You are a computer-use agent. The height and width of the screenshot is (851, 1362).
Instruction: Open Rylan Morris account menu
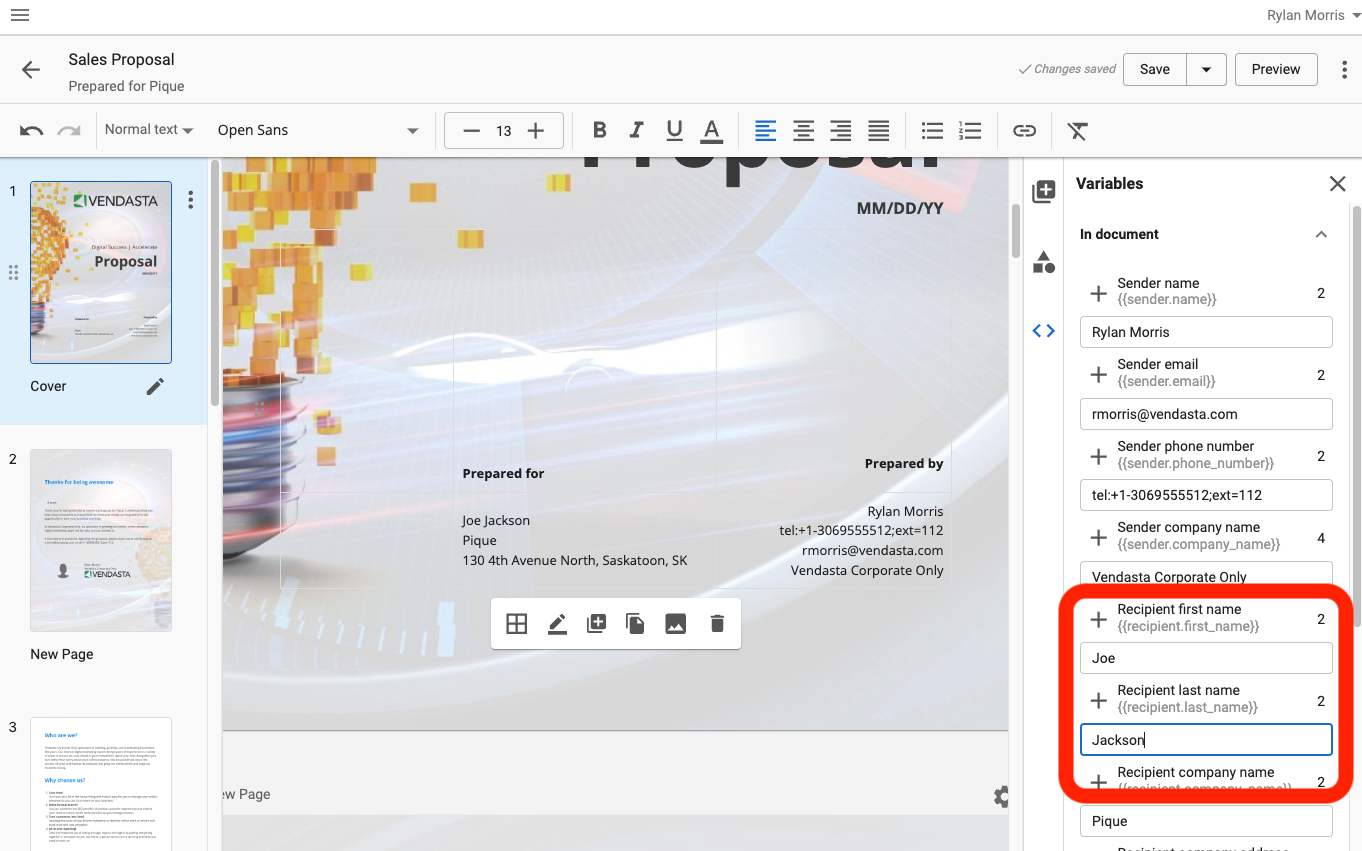point(1312,15)
